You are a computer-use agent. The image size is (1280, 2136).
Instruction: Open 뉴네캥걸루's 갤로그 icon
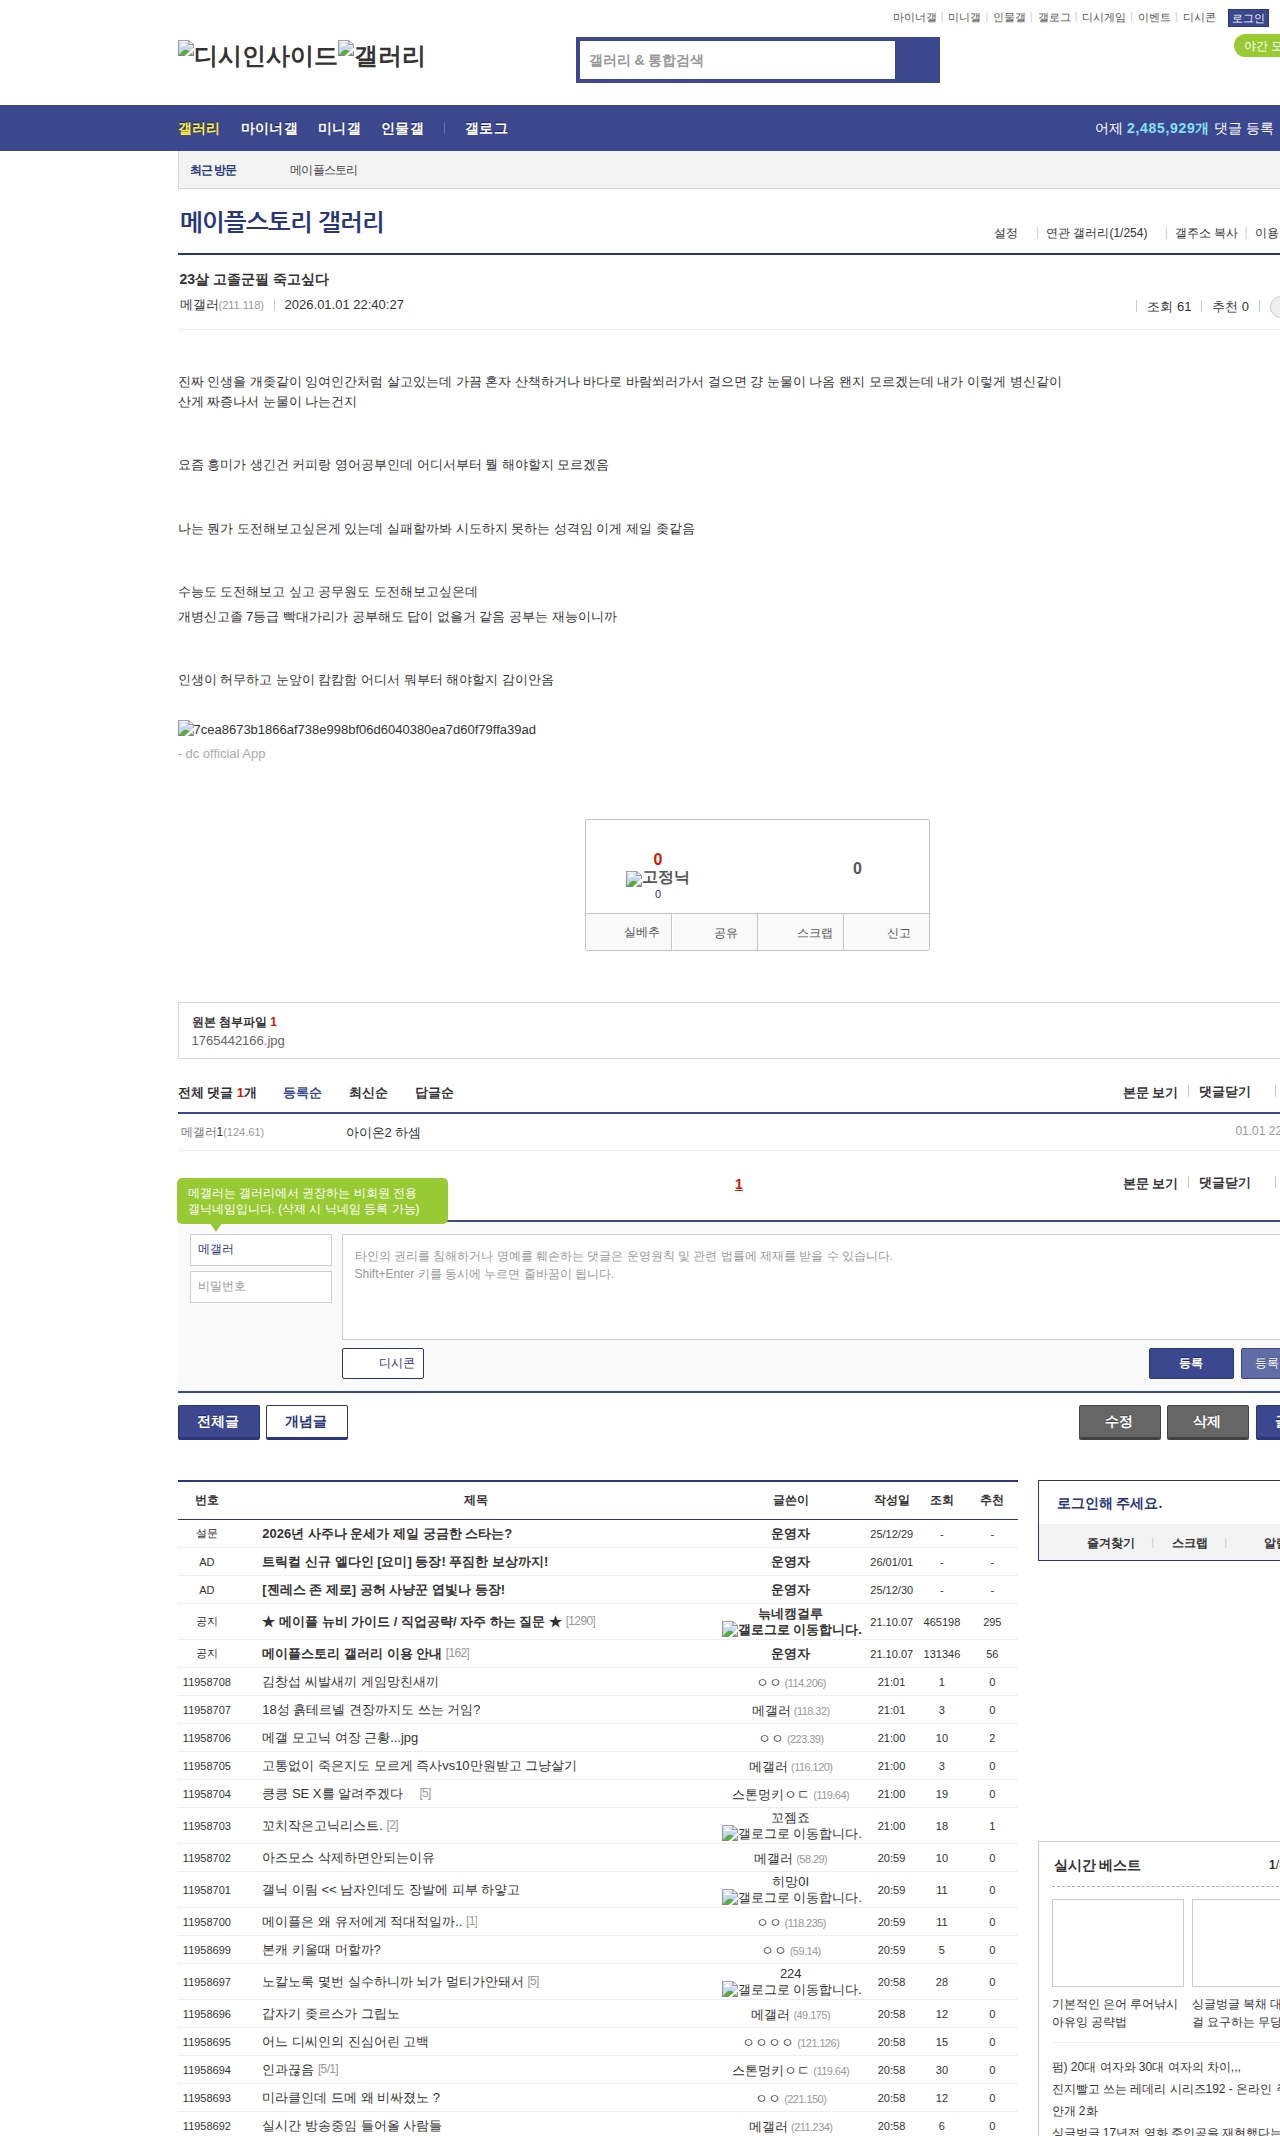(x=791, y=1629)
